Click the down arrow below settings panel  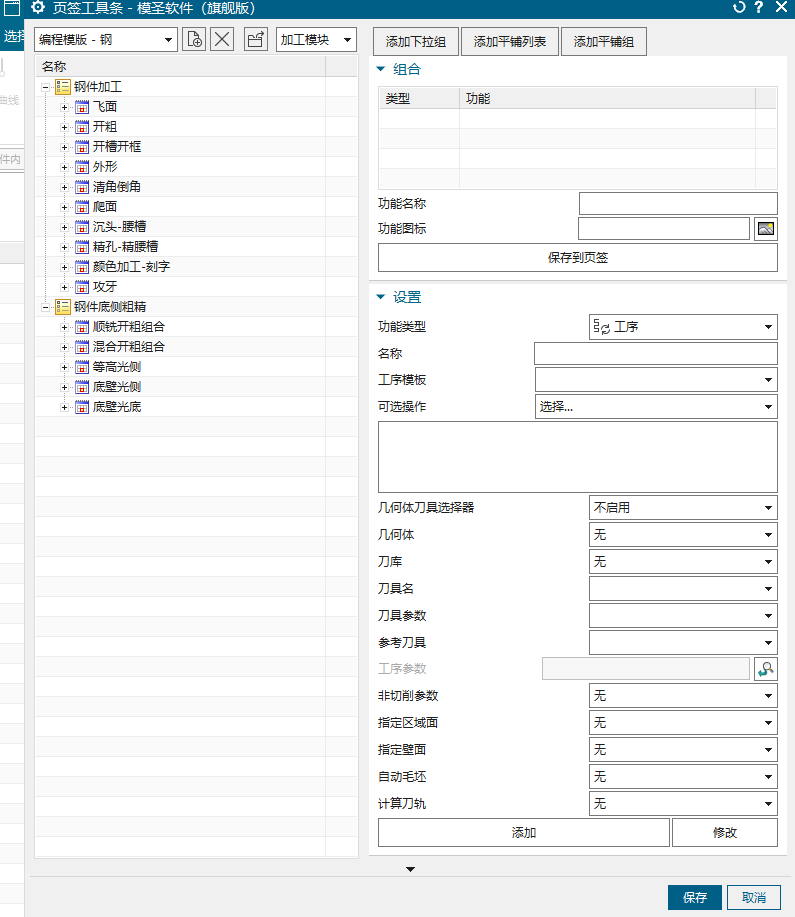click(x=411, y=870)
